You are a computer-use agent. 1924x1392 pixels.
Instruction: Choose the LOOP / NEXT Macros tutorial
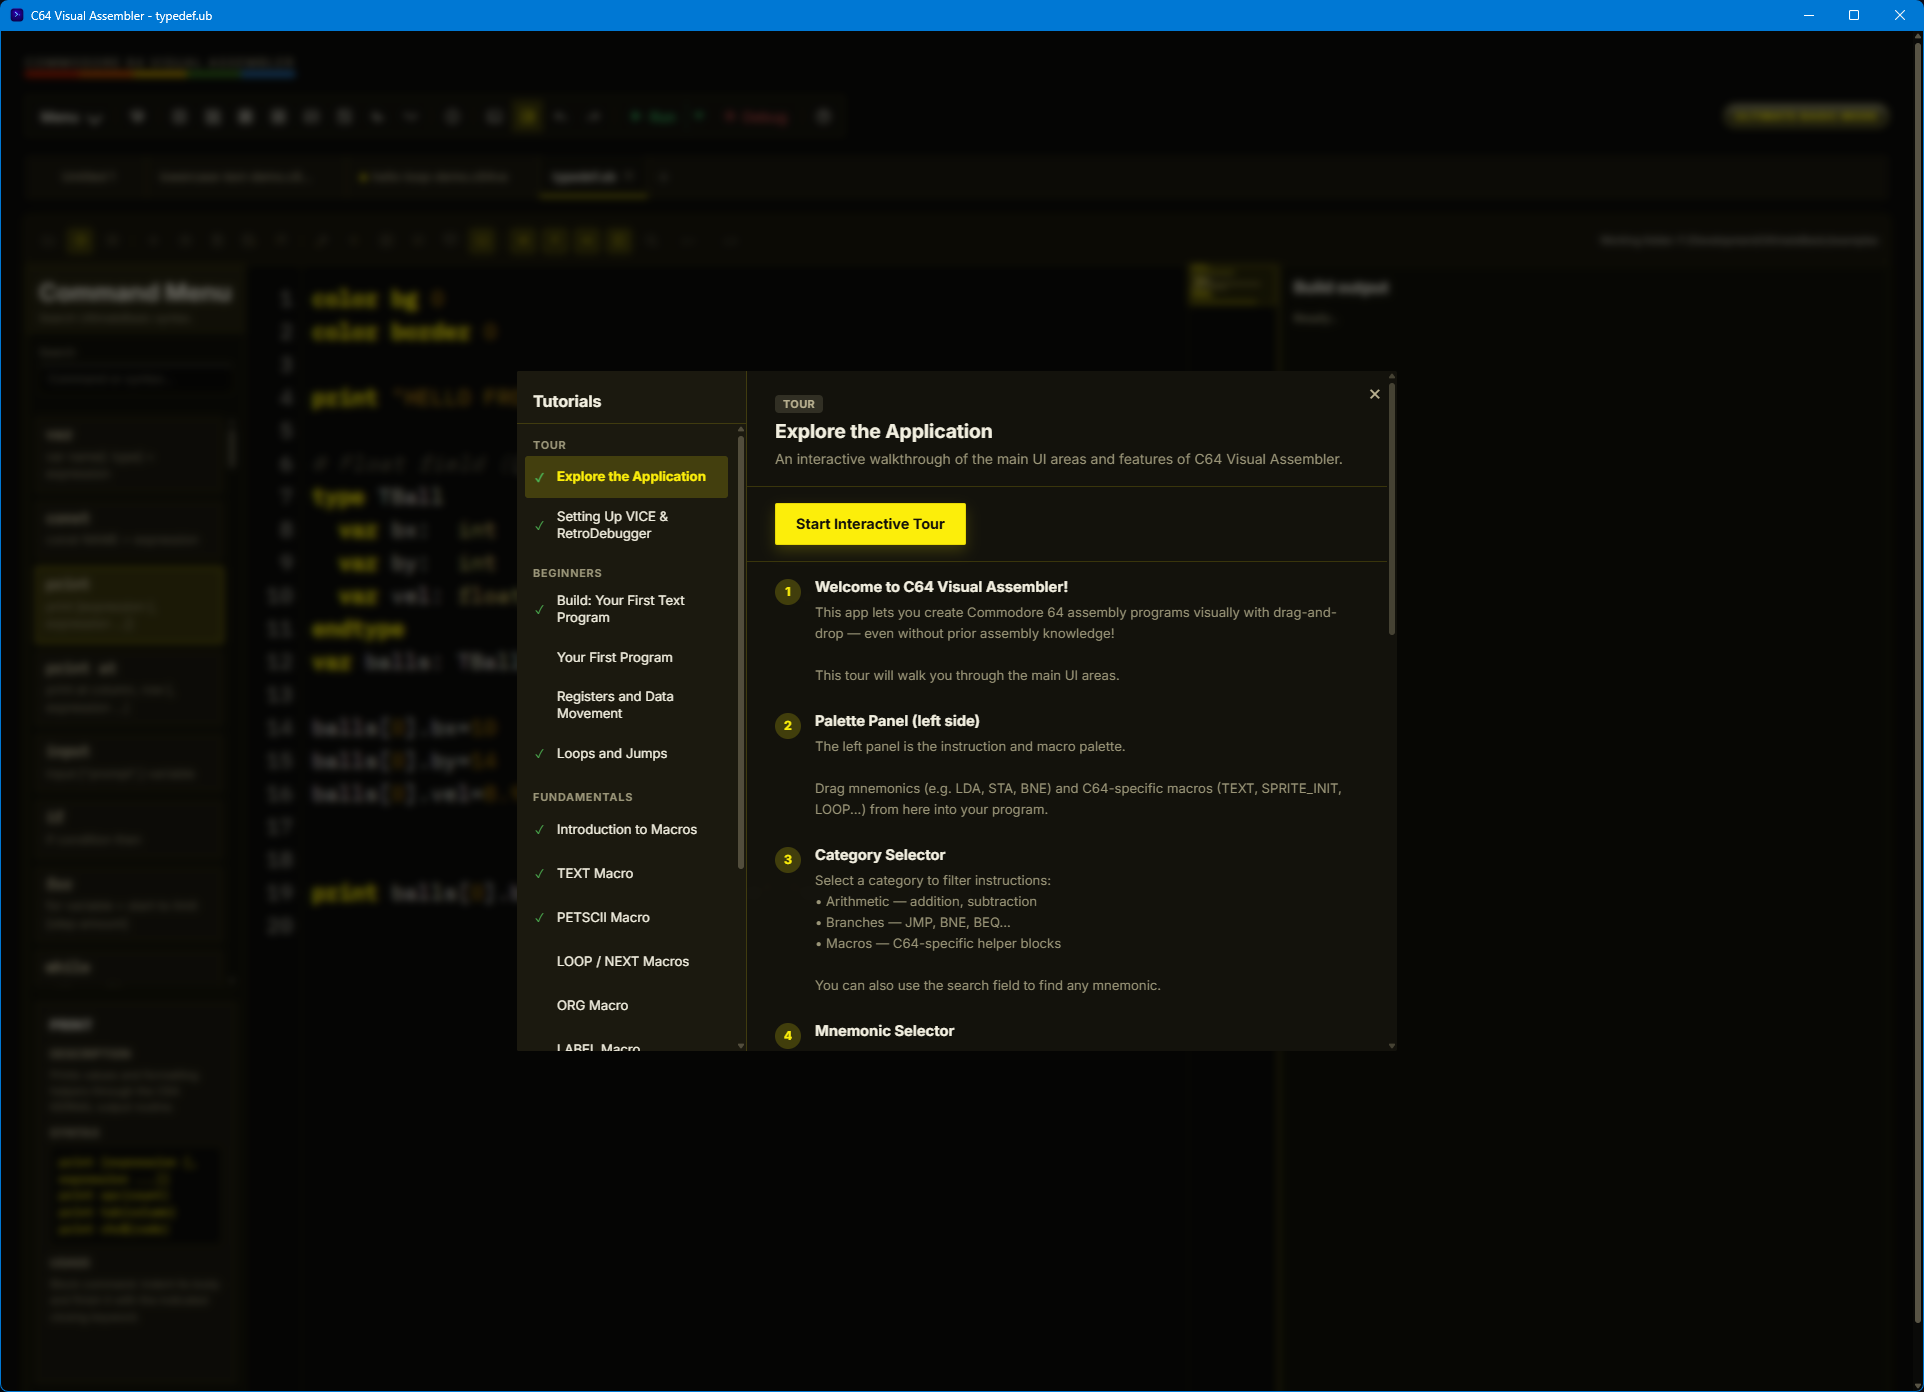pyautogui.click(x=626, y=961)
